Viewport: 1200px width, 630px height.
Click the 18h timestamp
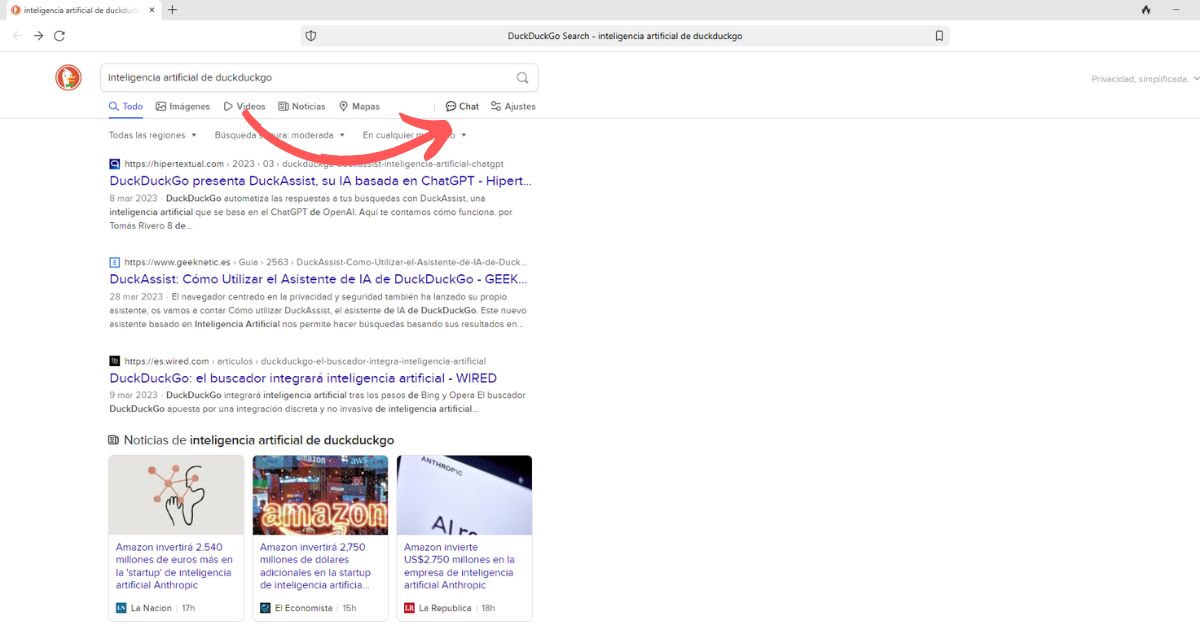coord(488,608)
